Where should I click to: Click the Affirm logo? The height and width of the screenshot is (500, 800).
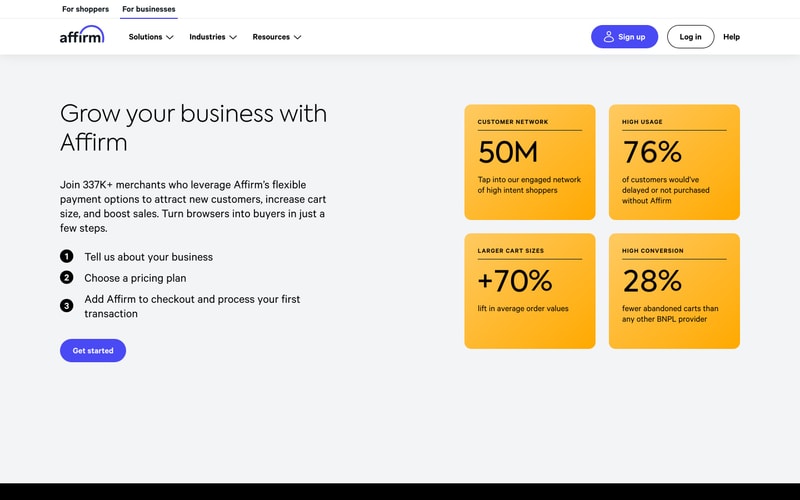point(82,35)
